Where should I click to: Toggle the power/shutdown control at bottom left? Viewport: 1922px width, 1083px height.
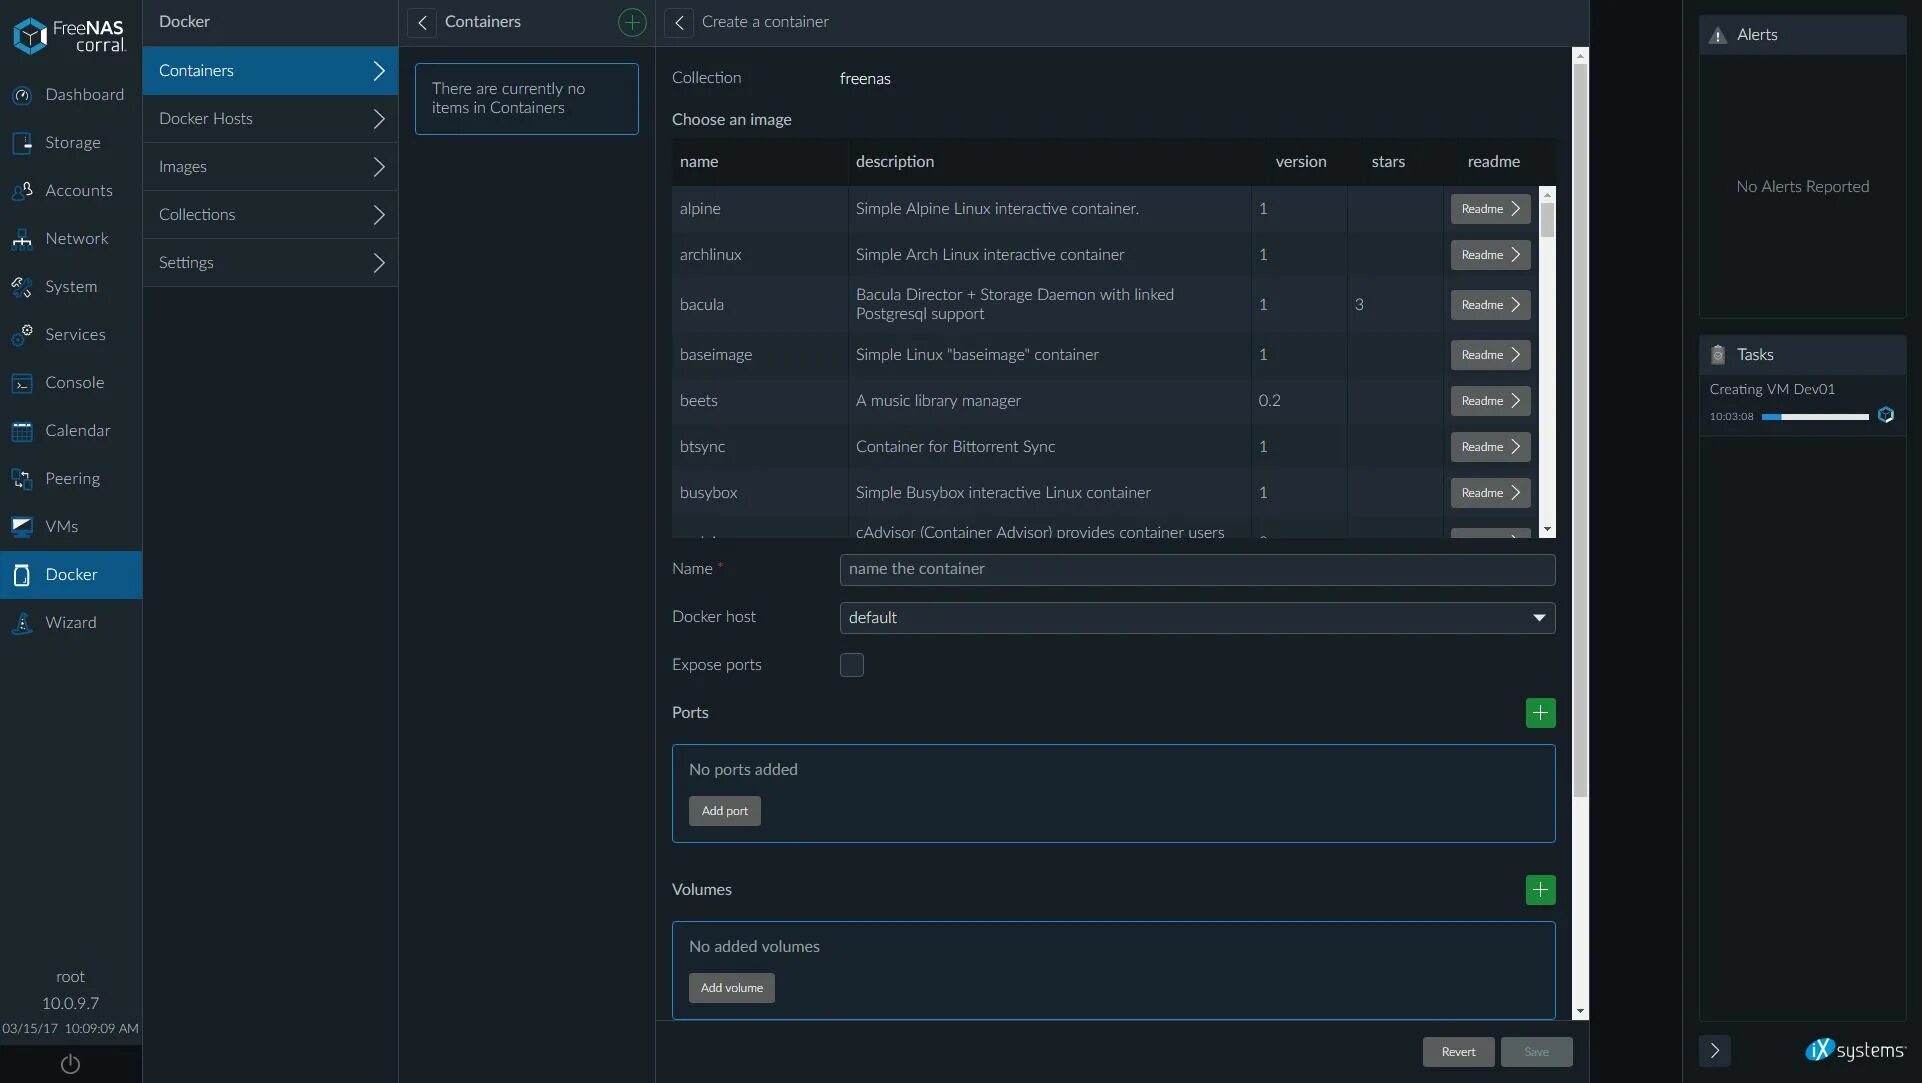point(70,1064)
